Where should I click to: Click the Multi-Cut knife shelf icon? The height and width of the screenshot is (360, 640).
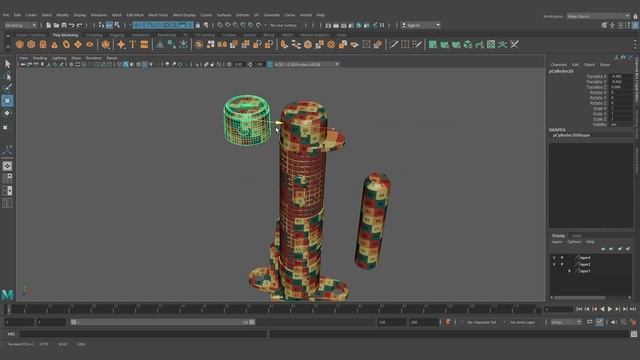pyautogui.click(x=393, y=44)
